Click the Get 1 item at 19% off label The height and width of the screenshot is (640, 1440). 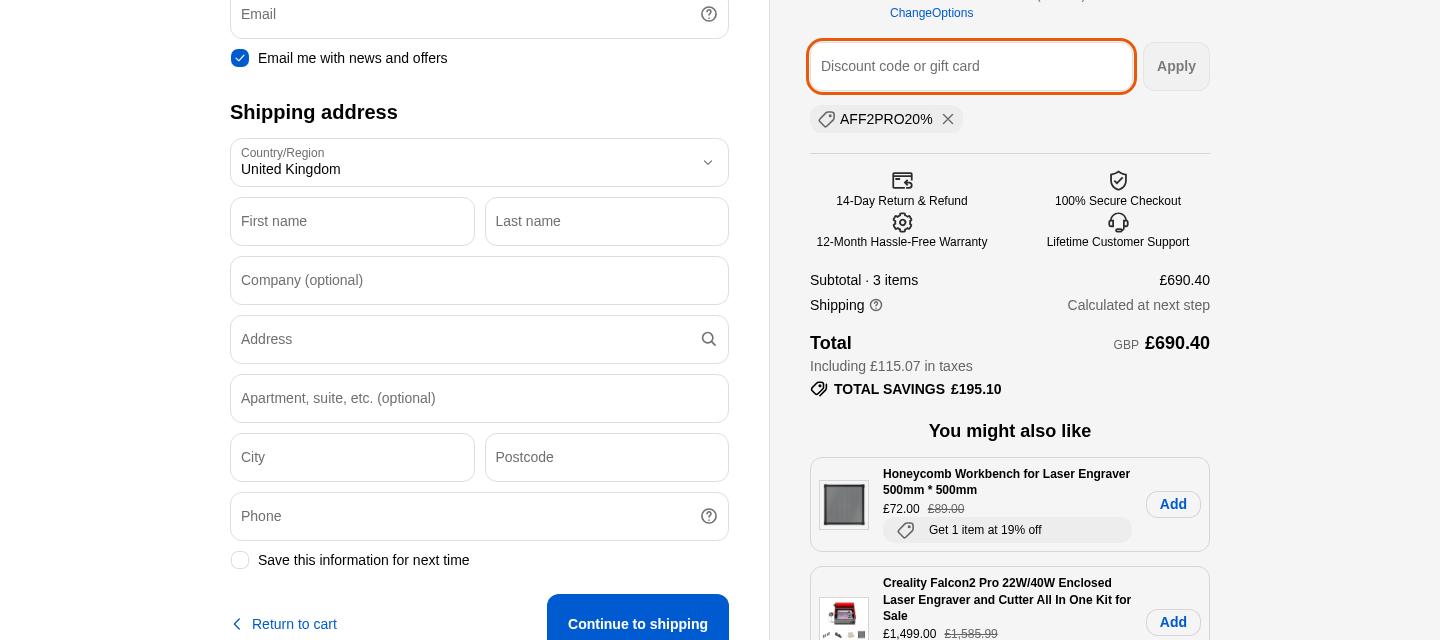[985, 530]
